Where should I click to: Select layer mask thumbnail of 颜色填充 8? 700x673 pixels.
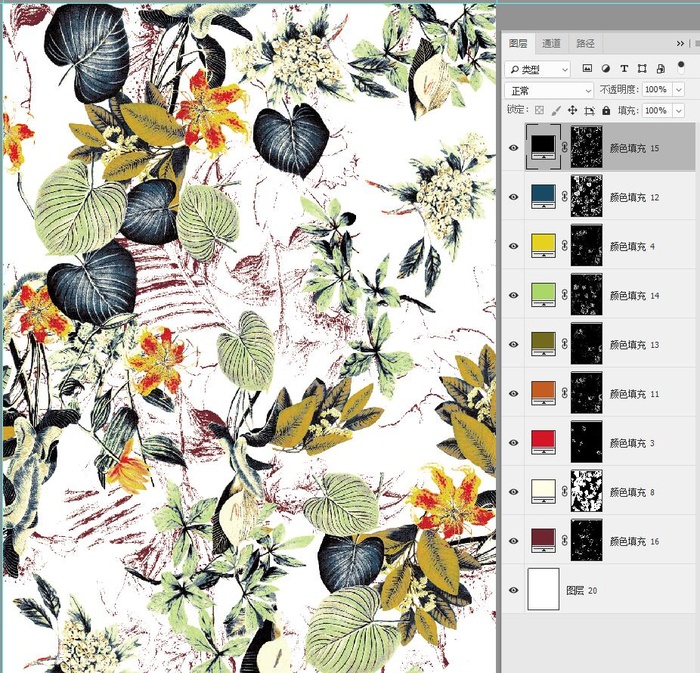coord(587,490)
